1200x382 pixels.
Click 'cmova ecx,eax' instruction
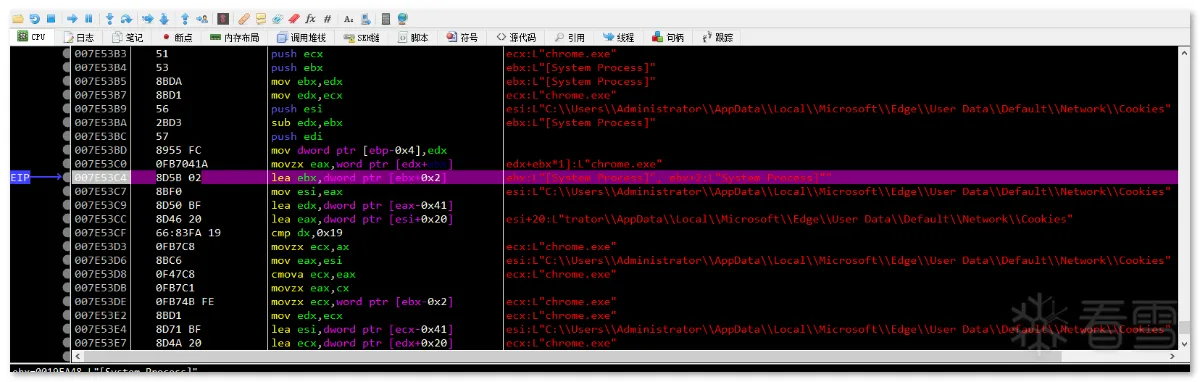click(x=315, y=273)
